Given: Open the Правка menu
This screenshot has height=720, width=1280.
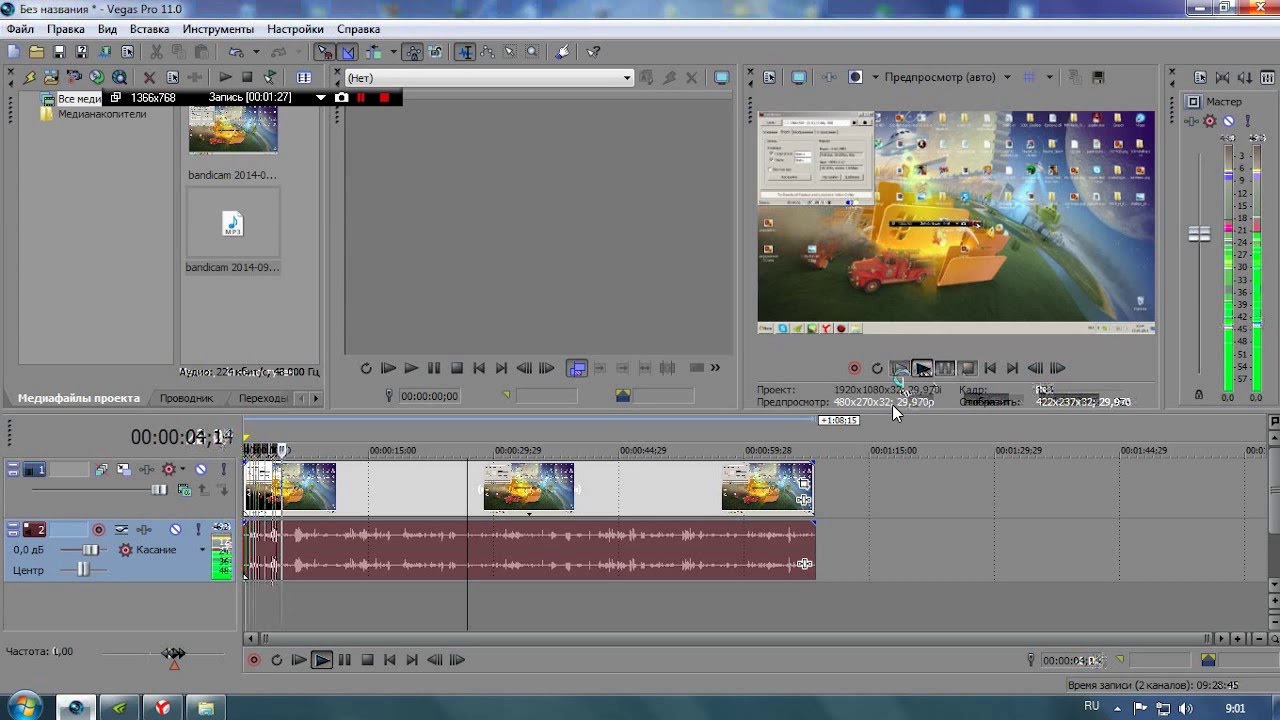Looking at the screenshot, I should coord(66,29).
